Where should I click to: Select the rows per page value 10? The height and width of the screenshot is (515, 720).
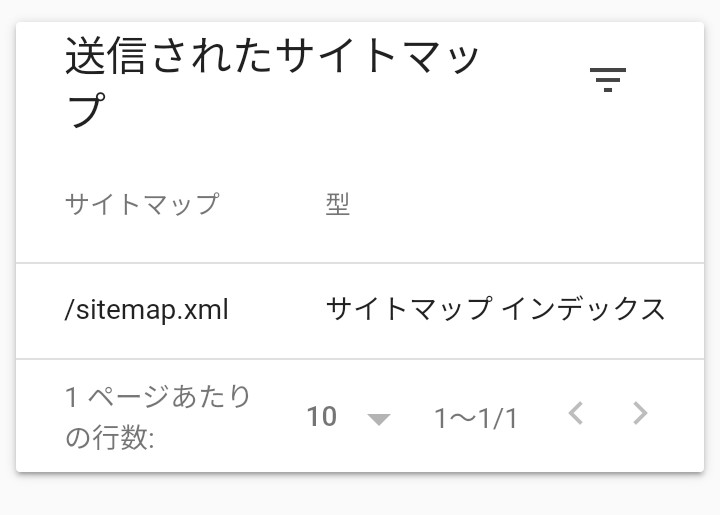(322, 417)
